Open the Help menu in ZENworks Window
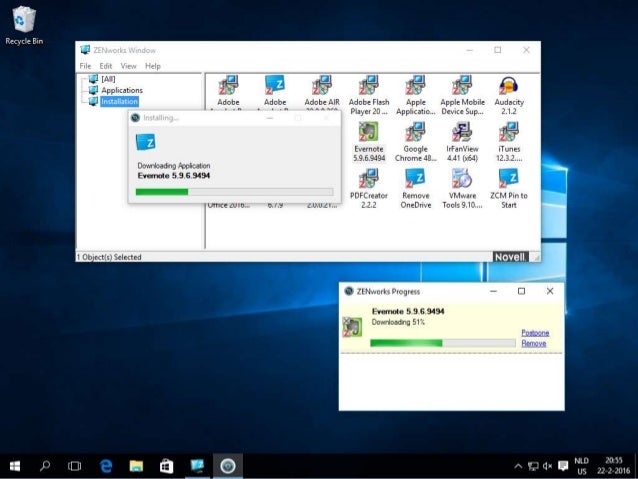The image size is (638, 479). [153, 66]
